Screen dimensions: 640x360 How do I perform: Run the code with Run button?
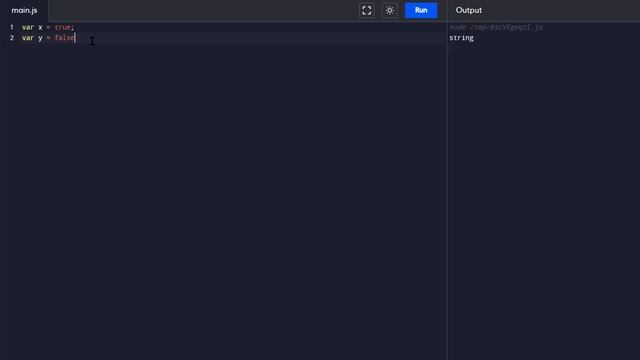click(x=421, y=10)
